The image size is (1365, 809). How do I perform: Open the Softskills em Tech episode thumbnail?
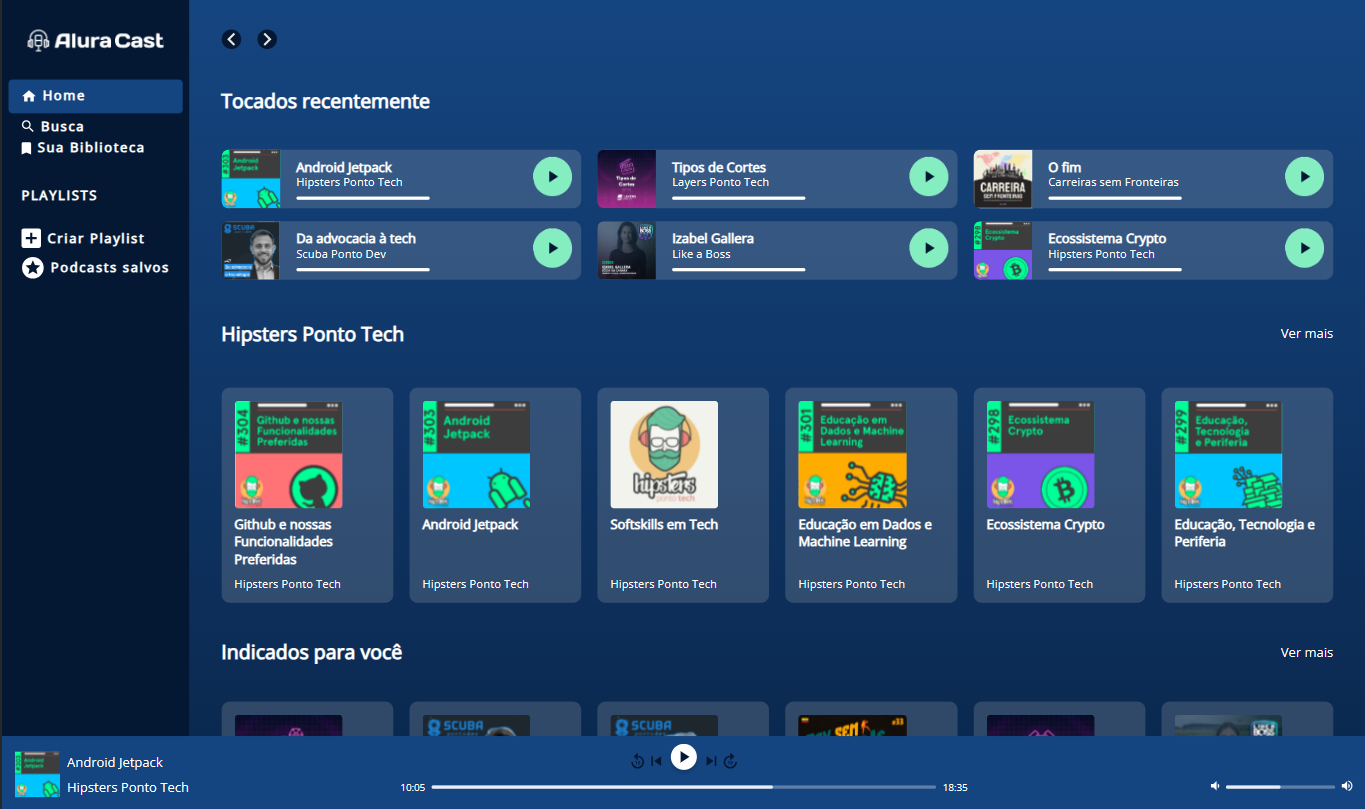tap(663, 455)
